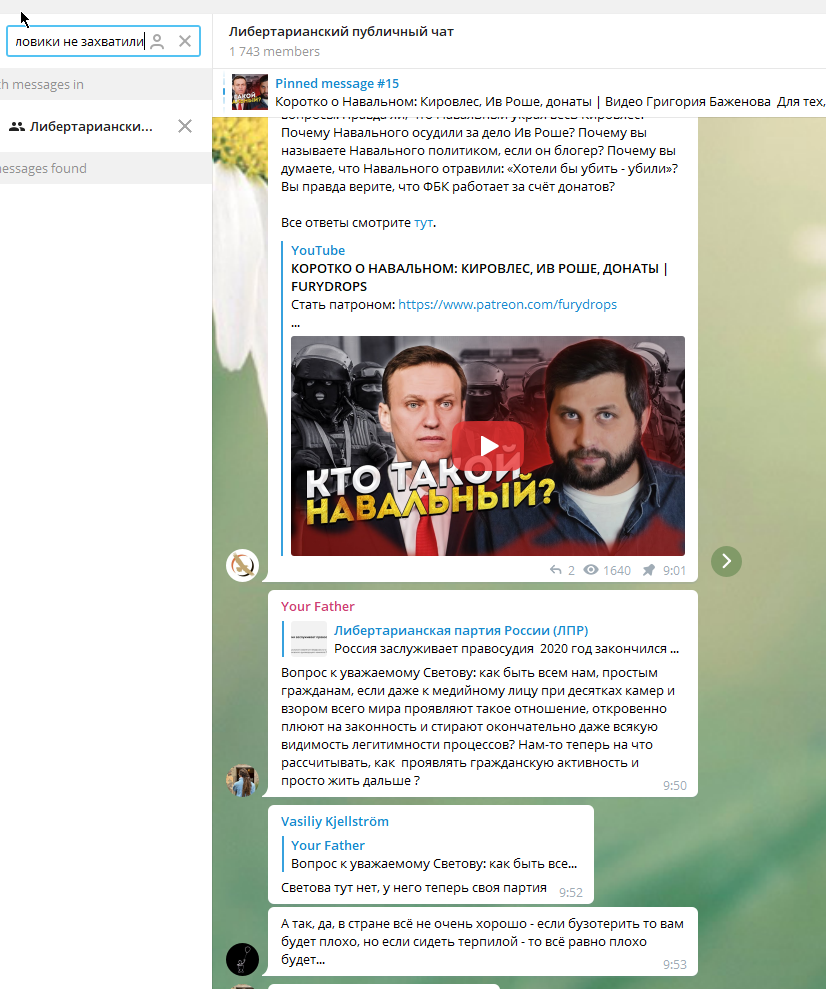Open Your Father's avatar photo
The width and height of the screenshot is (826, 989).
pyautogui.click(x=243, y=781)
